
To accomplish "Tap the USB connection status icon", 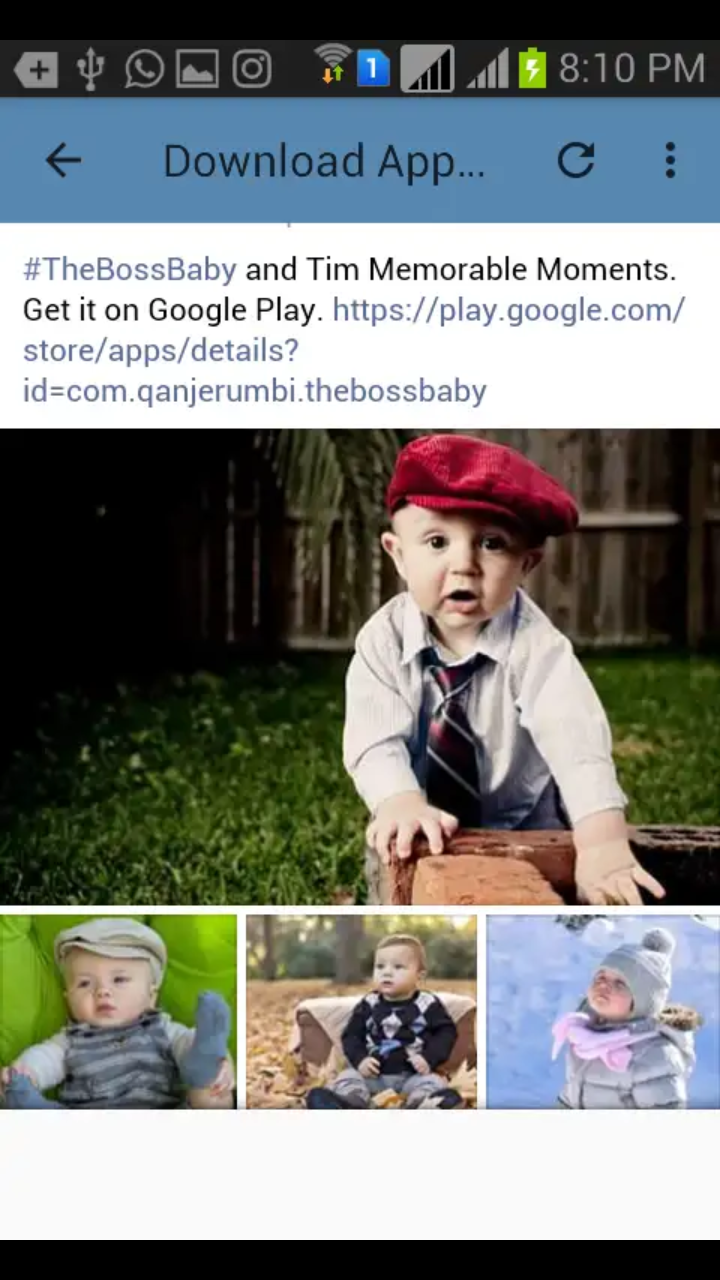I will 90,69.
